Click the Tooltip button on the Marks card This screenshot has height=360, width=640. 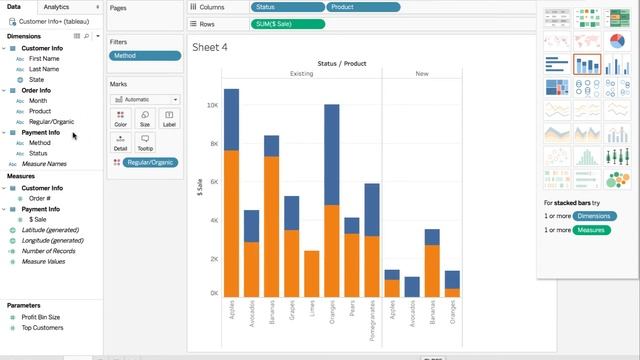coord(145,143)
